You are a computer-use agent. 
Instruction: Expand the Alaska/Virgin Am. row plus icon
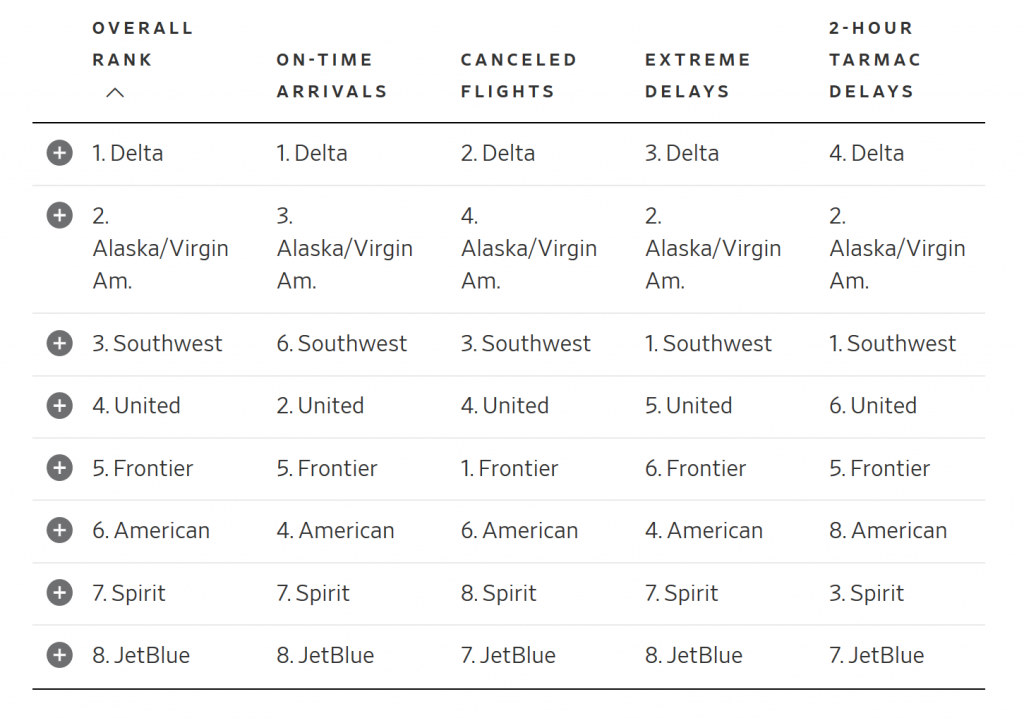tap(59, 215)
